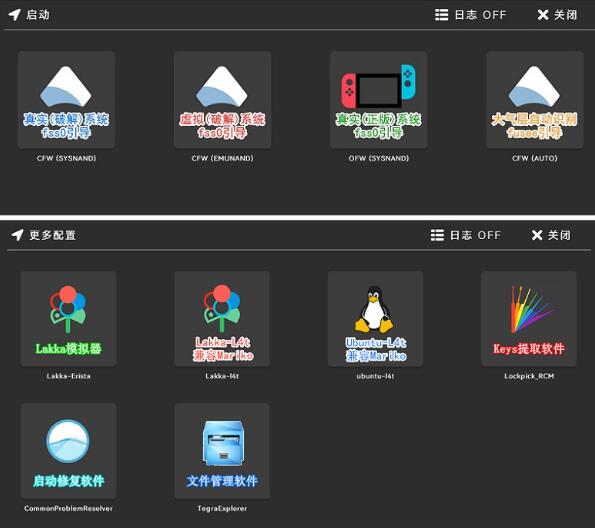
Task: Click the list icon beside 日志 in 更多配置 panel
Action: click(437, 235)
